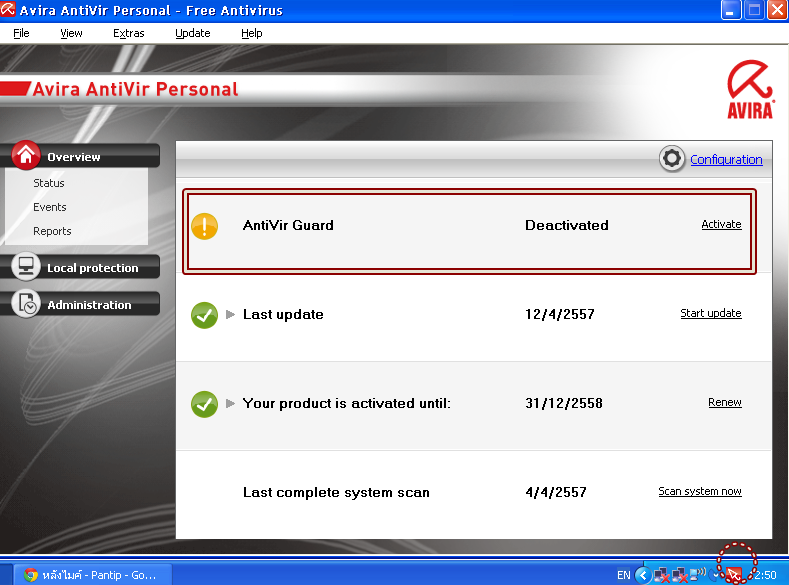Click the EN language indicator
789x585 pixels.
point(623,575)
